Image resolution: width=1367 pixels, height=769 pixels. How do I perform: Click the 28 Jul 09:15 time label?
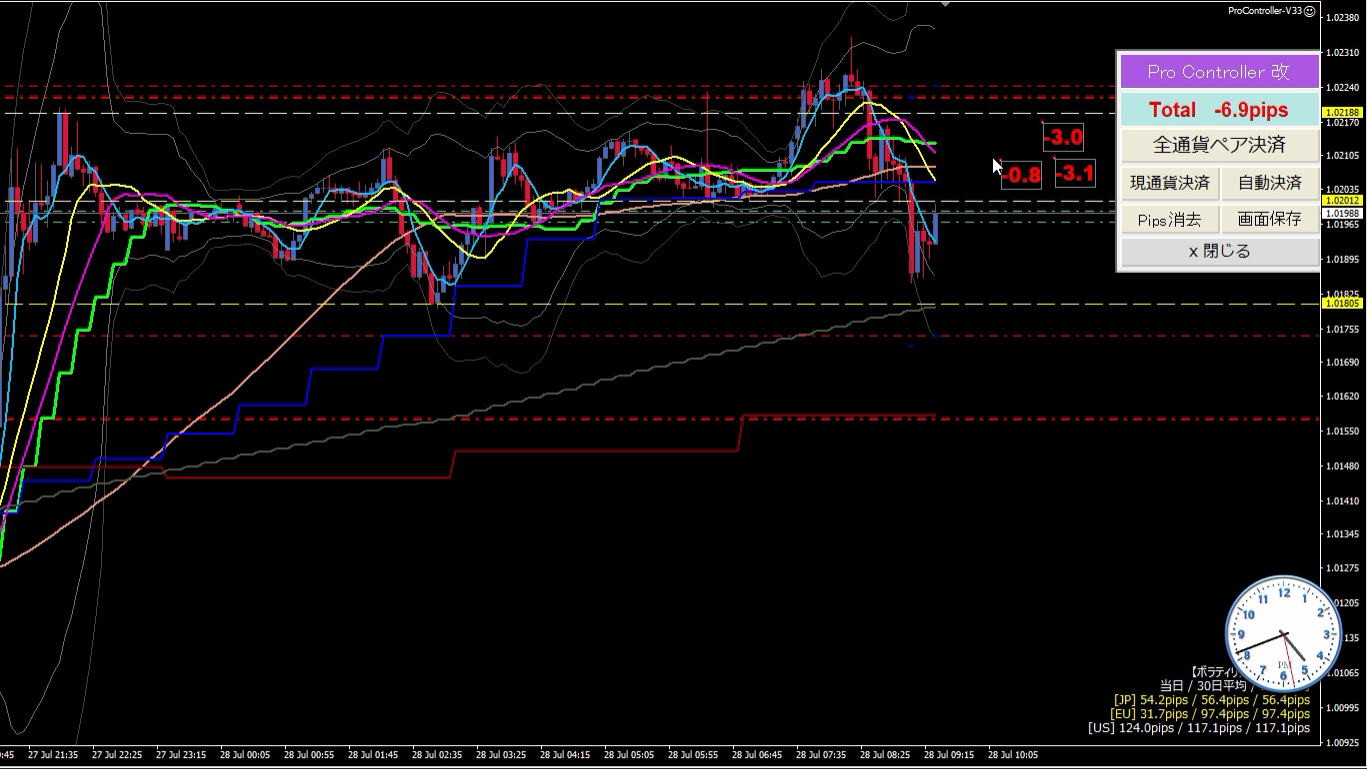coord(949,755)
